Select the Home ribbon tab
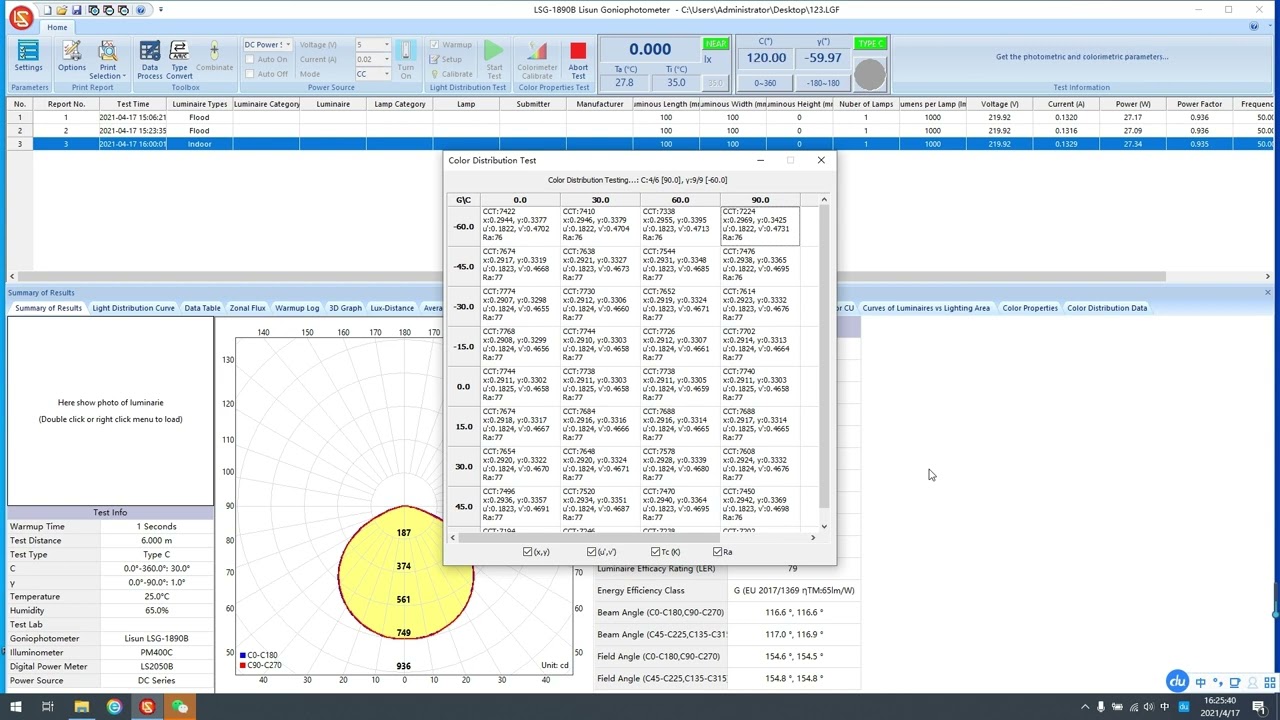Image resolution: width=1280 pixels, height=720 pixels. click(57, 27)
